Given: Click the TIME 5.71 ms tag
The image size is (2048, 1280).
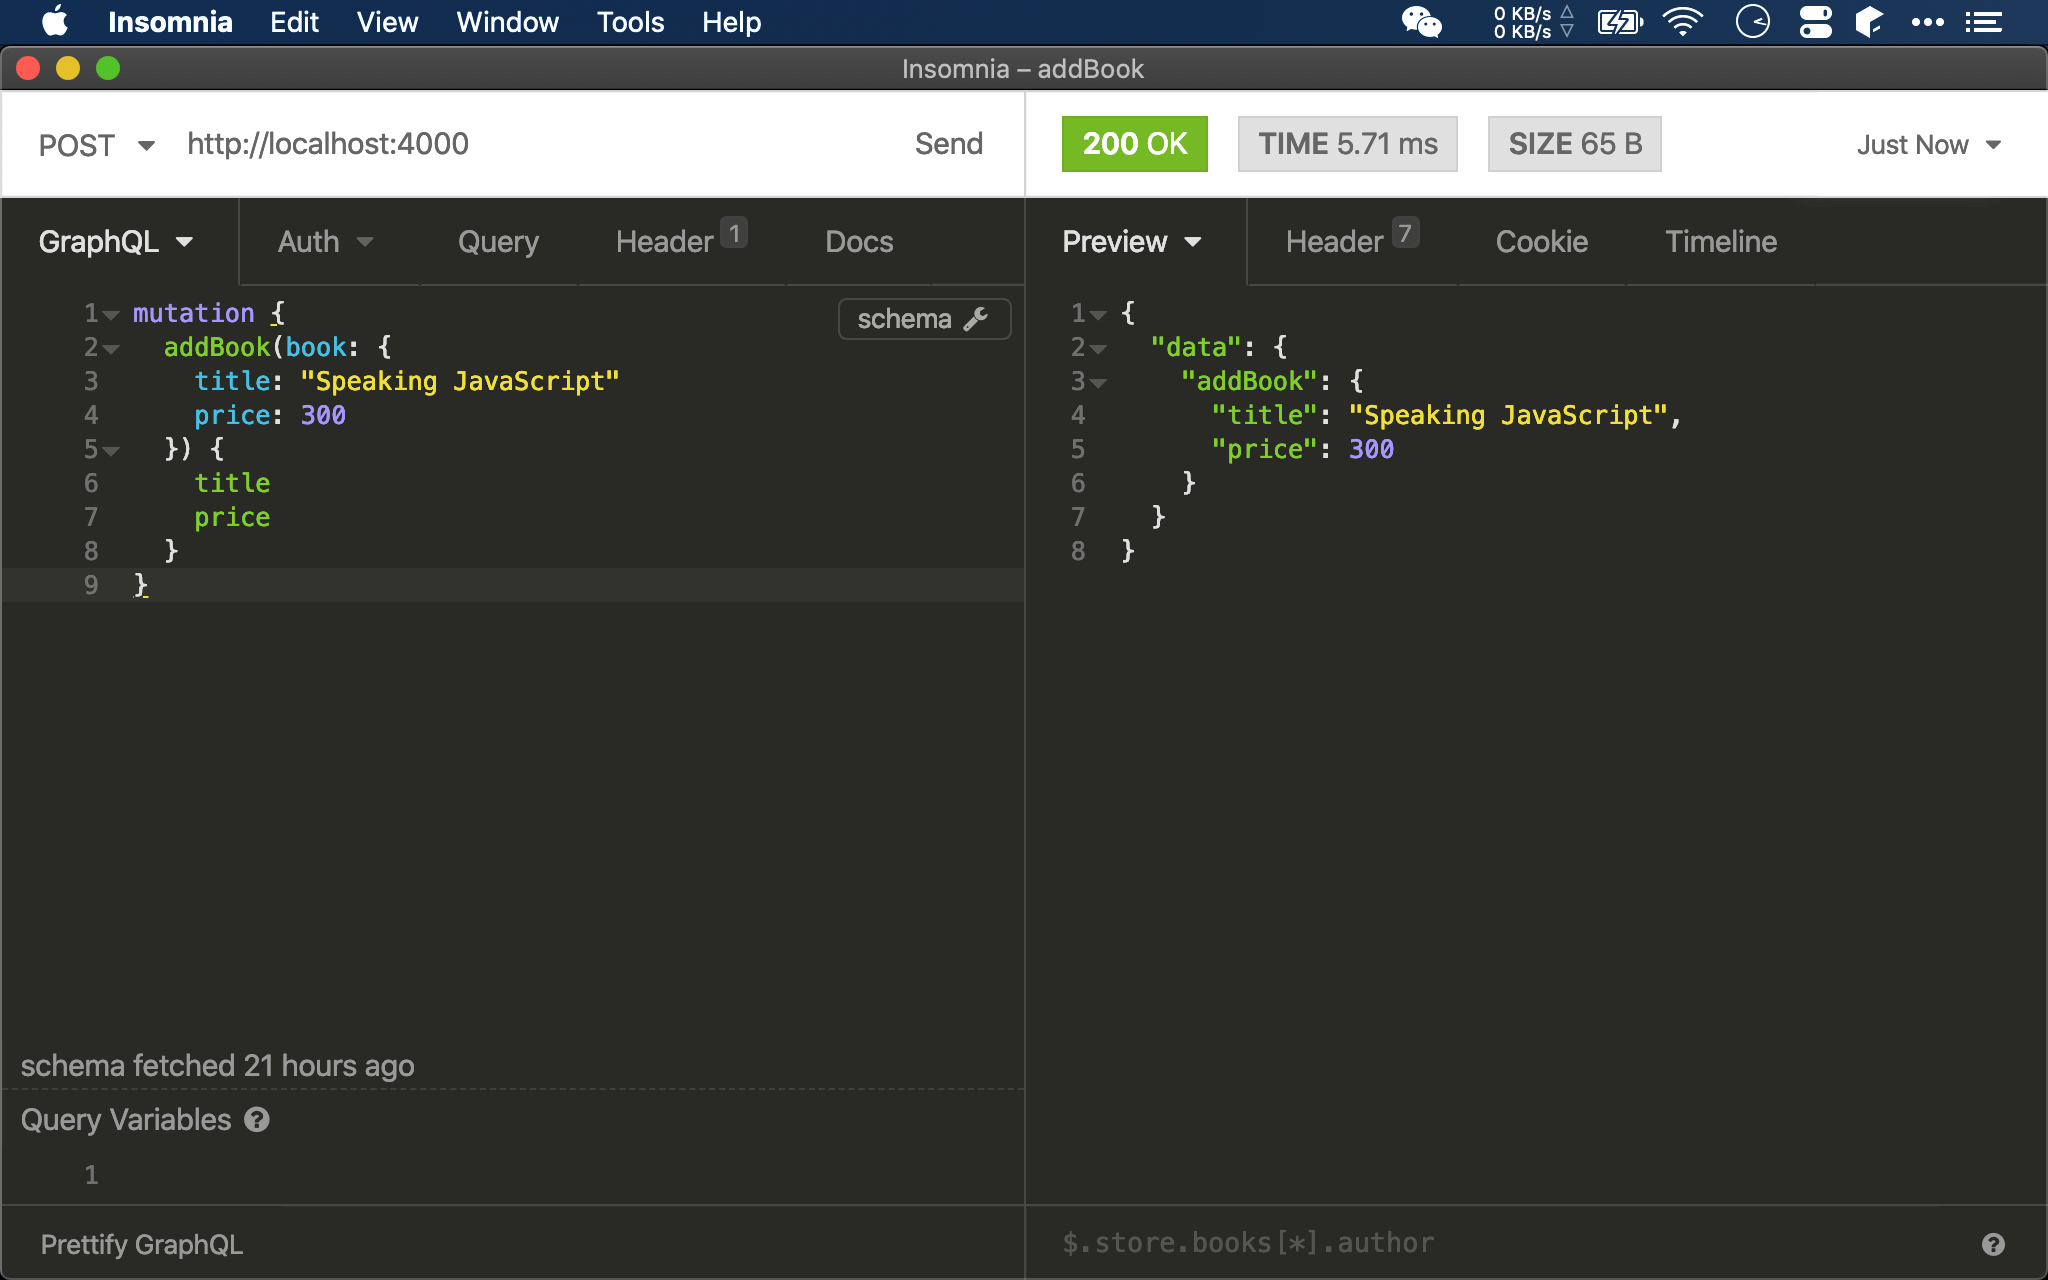Looking at the screenshot, I should pos(1347,144).
